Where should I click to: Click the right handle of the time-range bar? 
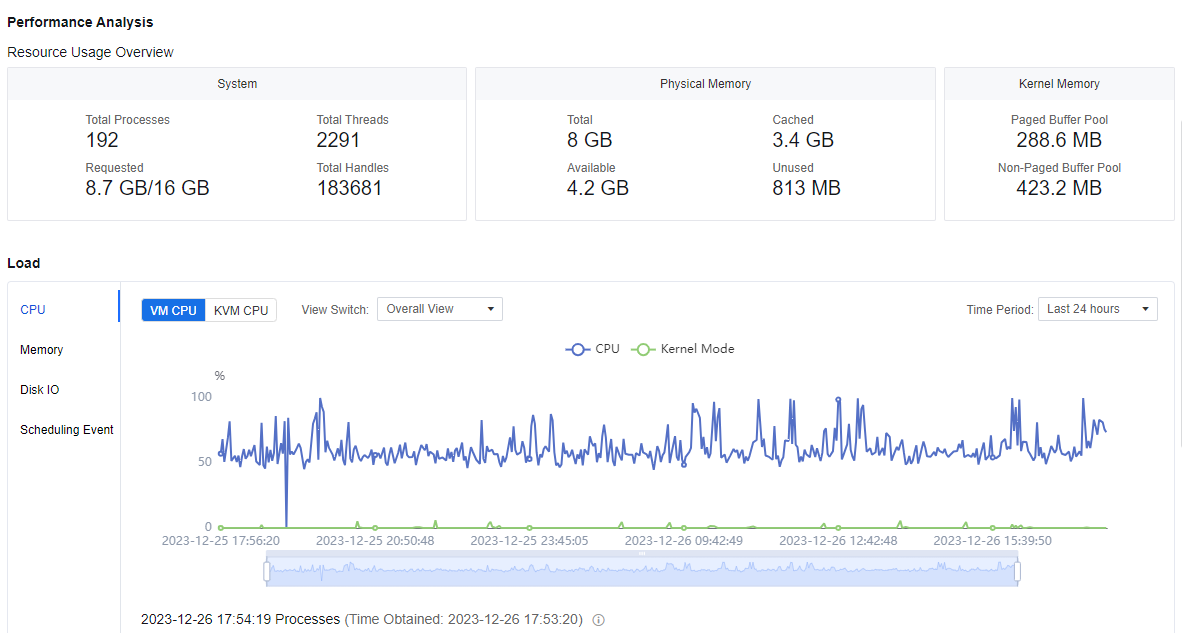click(1017, 571)
